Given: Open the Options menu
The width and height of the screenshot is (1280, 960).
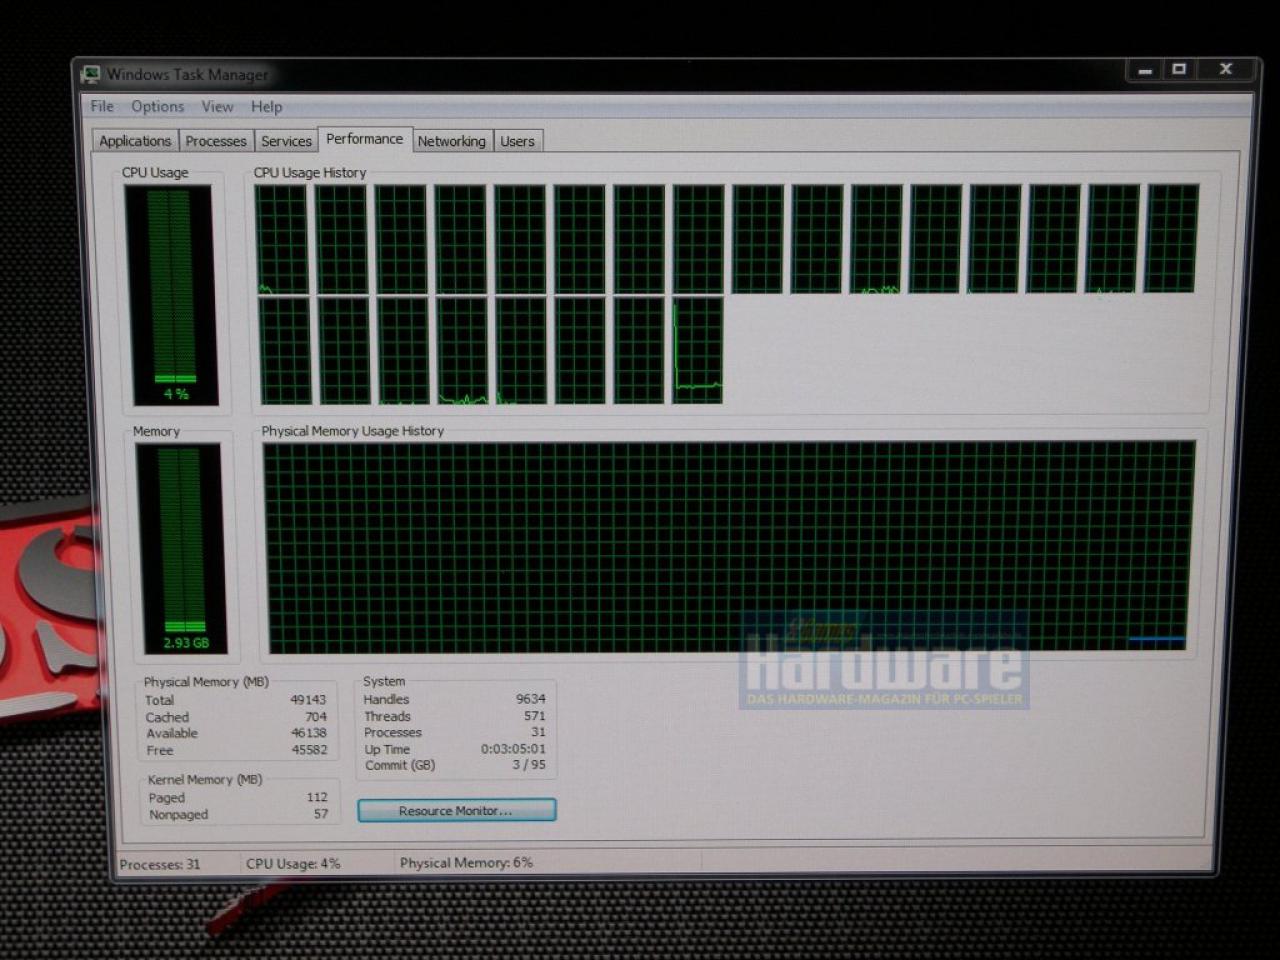Looking at the screenshot, I should pyautogui.click(x=158, y=106).
